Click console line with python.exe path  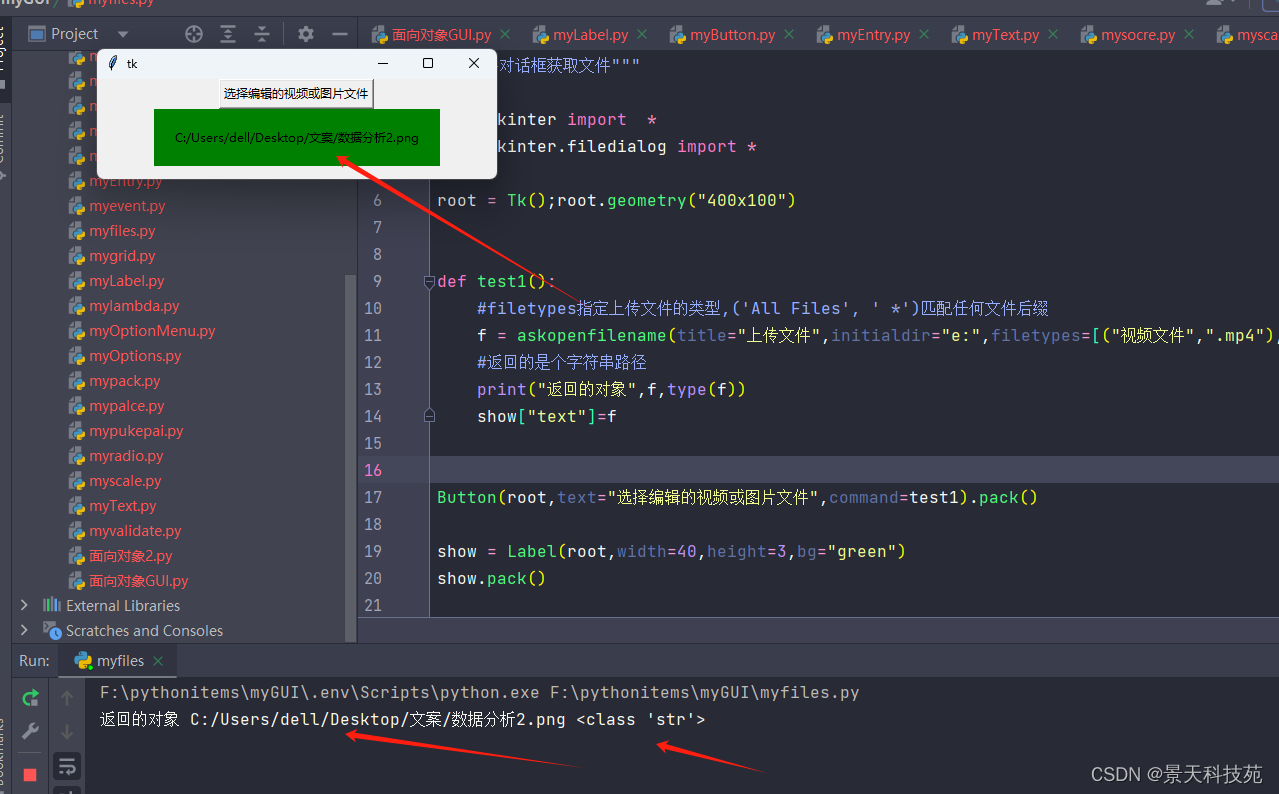tap(480, 693)
